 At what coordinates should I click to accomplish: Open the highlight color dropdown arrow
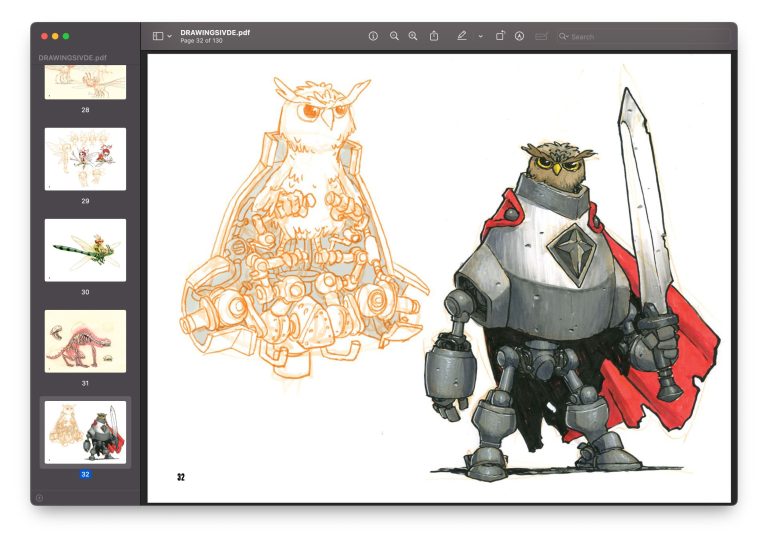click(480, 36)
